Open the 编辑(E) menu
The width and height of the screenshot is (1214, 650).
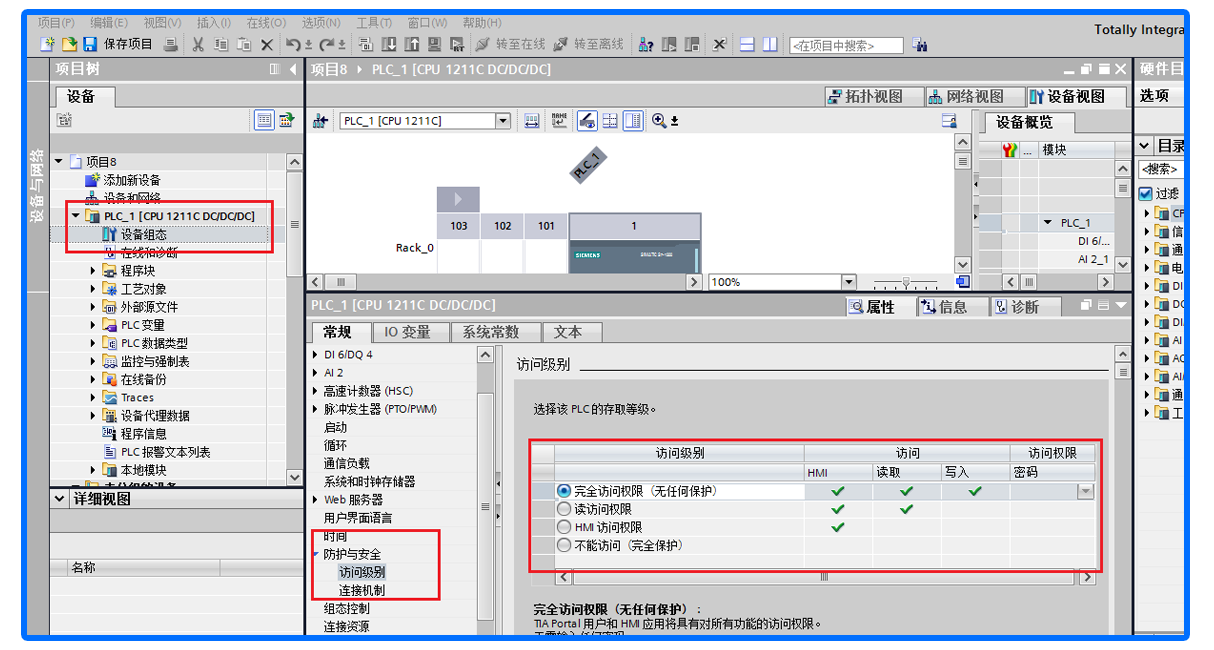coord(109,22)
